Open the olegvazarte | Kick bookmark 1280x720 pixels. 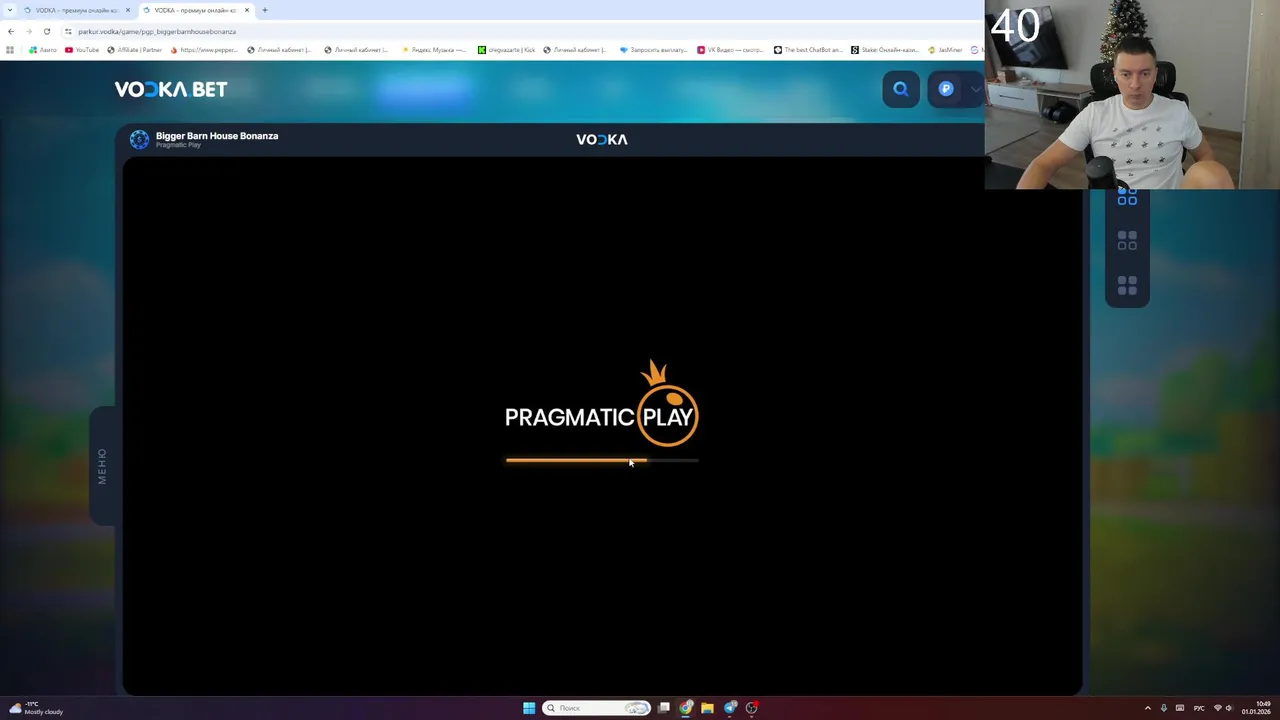click(506, 50)
